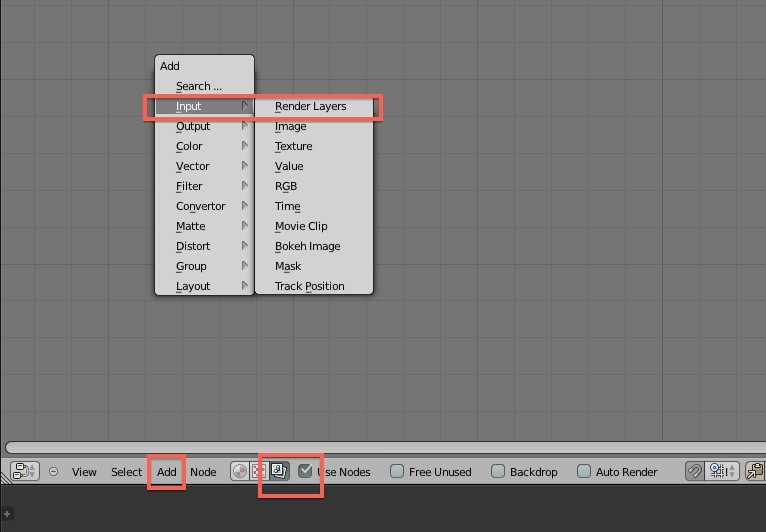The width and height of the screenshot is (766, 532).
Task: Add a Mask input node
Action: [314, 266]
